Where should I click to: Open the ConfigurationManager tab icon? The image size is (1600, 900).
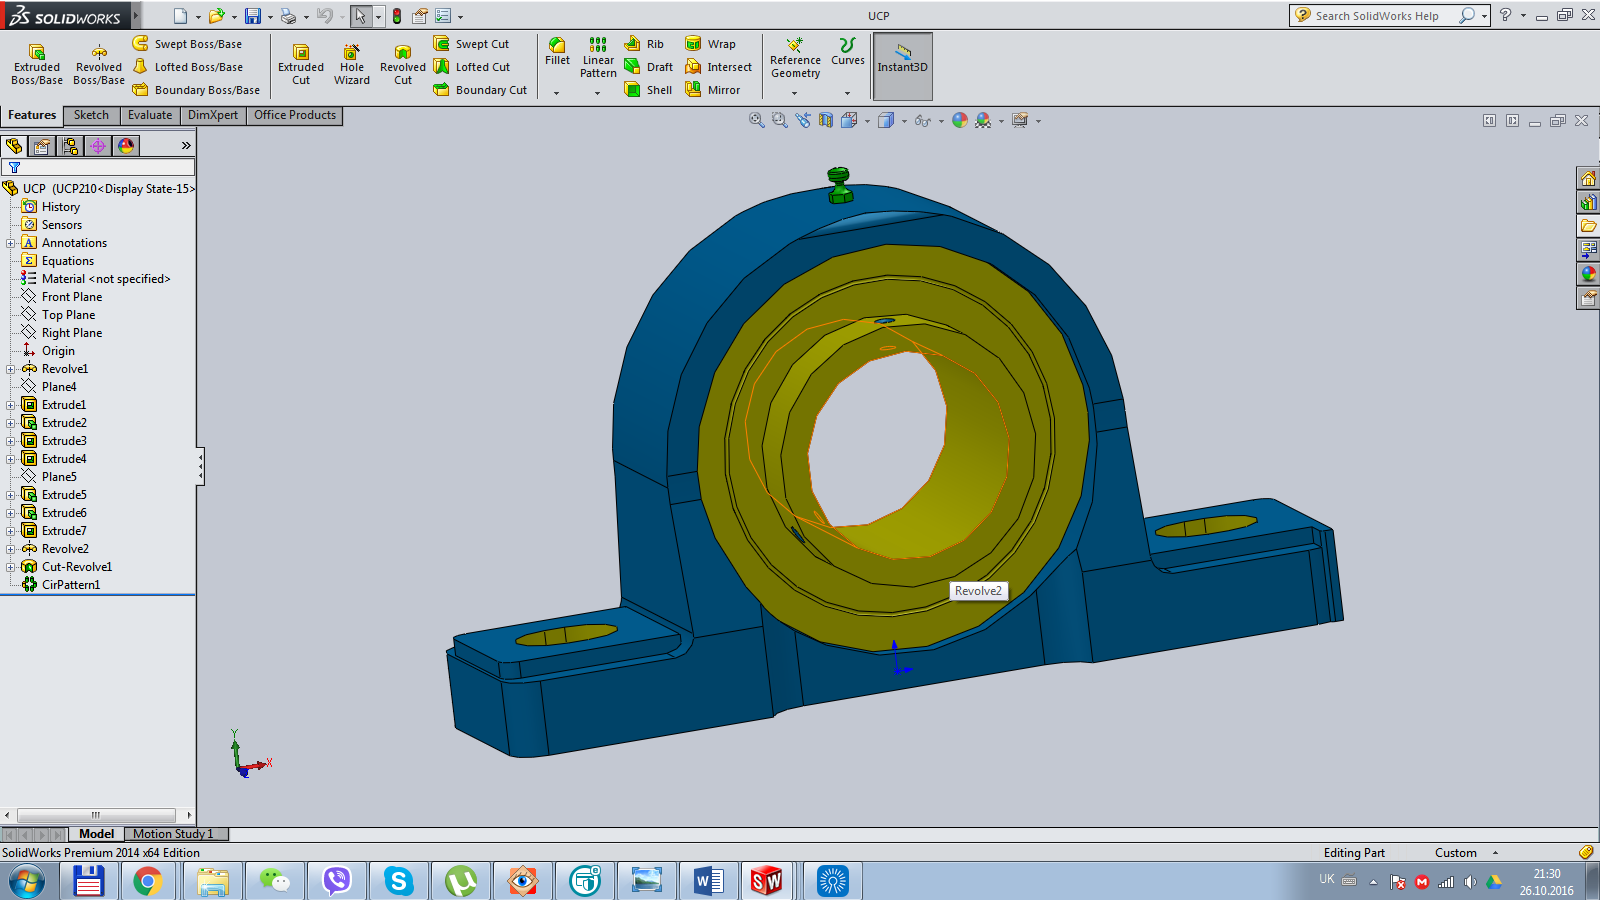click(70, 146)
